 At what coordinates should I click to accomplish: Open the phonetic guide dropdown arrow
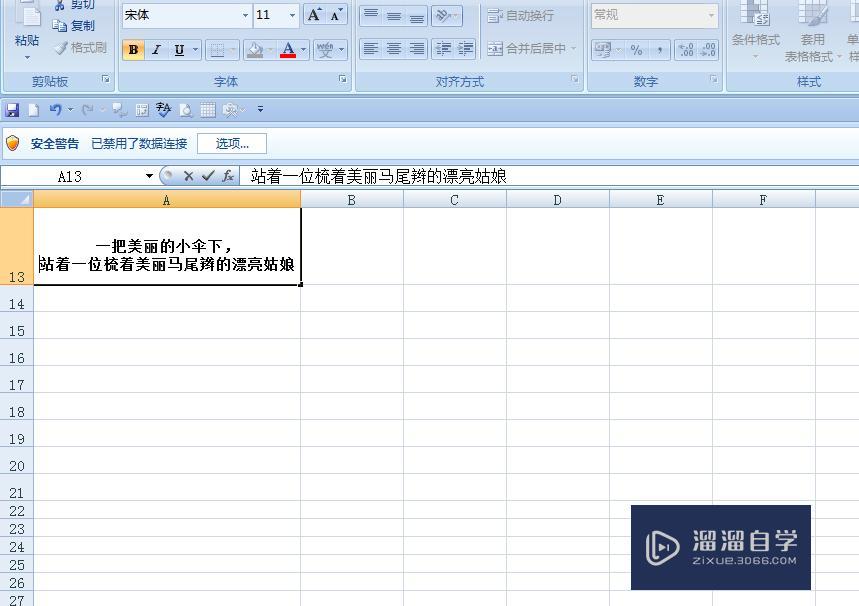pos(342,50)
